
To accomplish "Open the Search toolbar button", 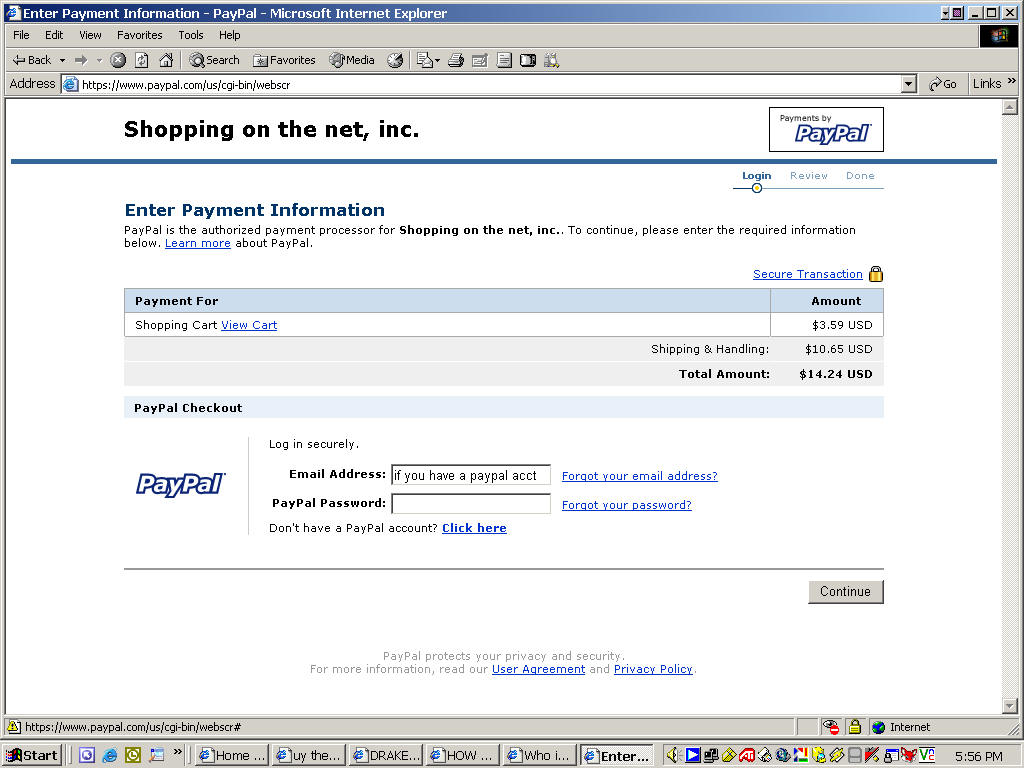I will [214, 61].
